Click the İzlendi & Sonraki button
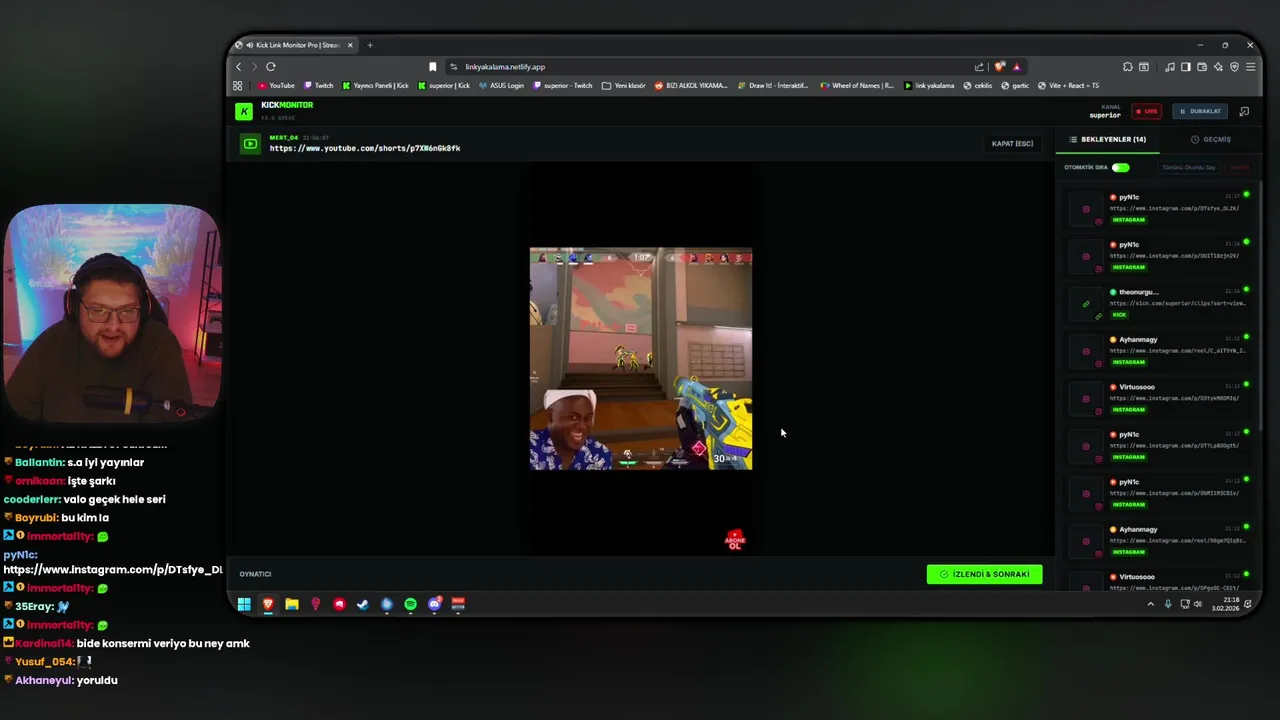 point(984,574)
